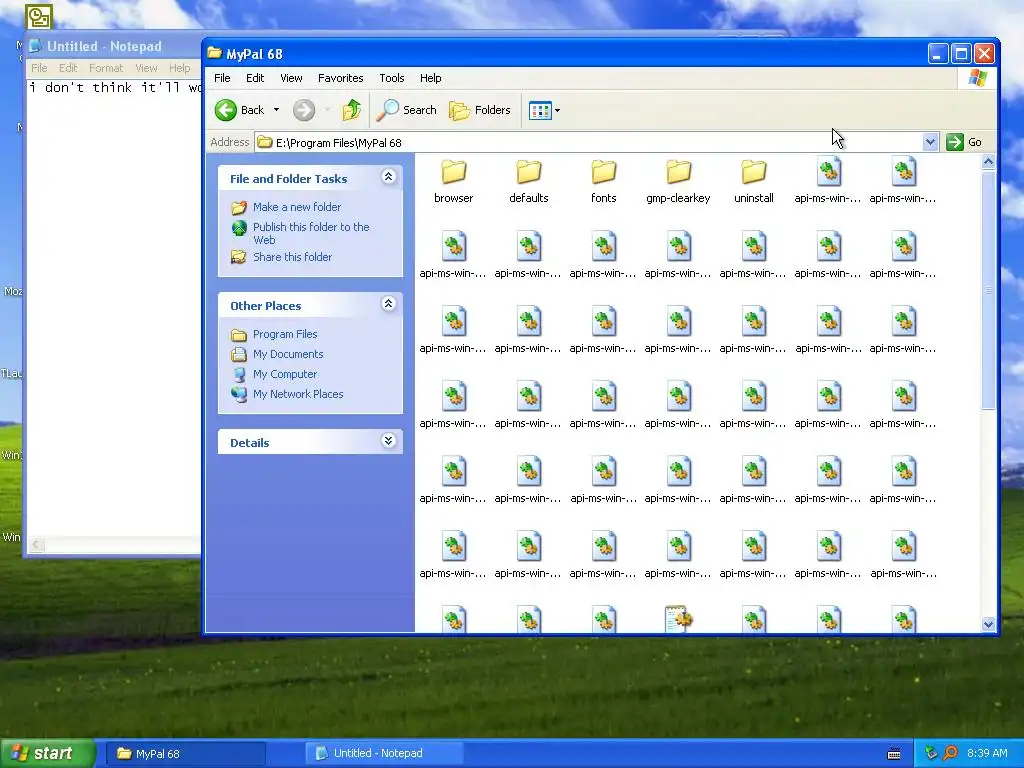
Task: Click the green tray icon left of magnifier
Action: tap(931, 753)
